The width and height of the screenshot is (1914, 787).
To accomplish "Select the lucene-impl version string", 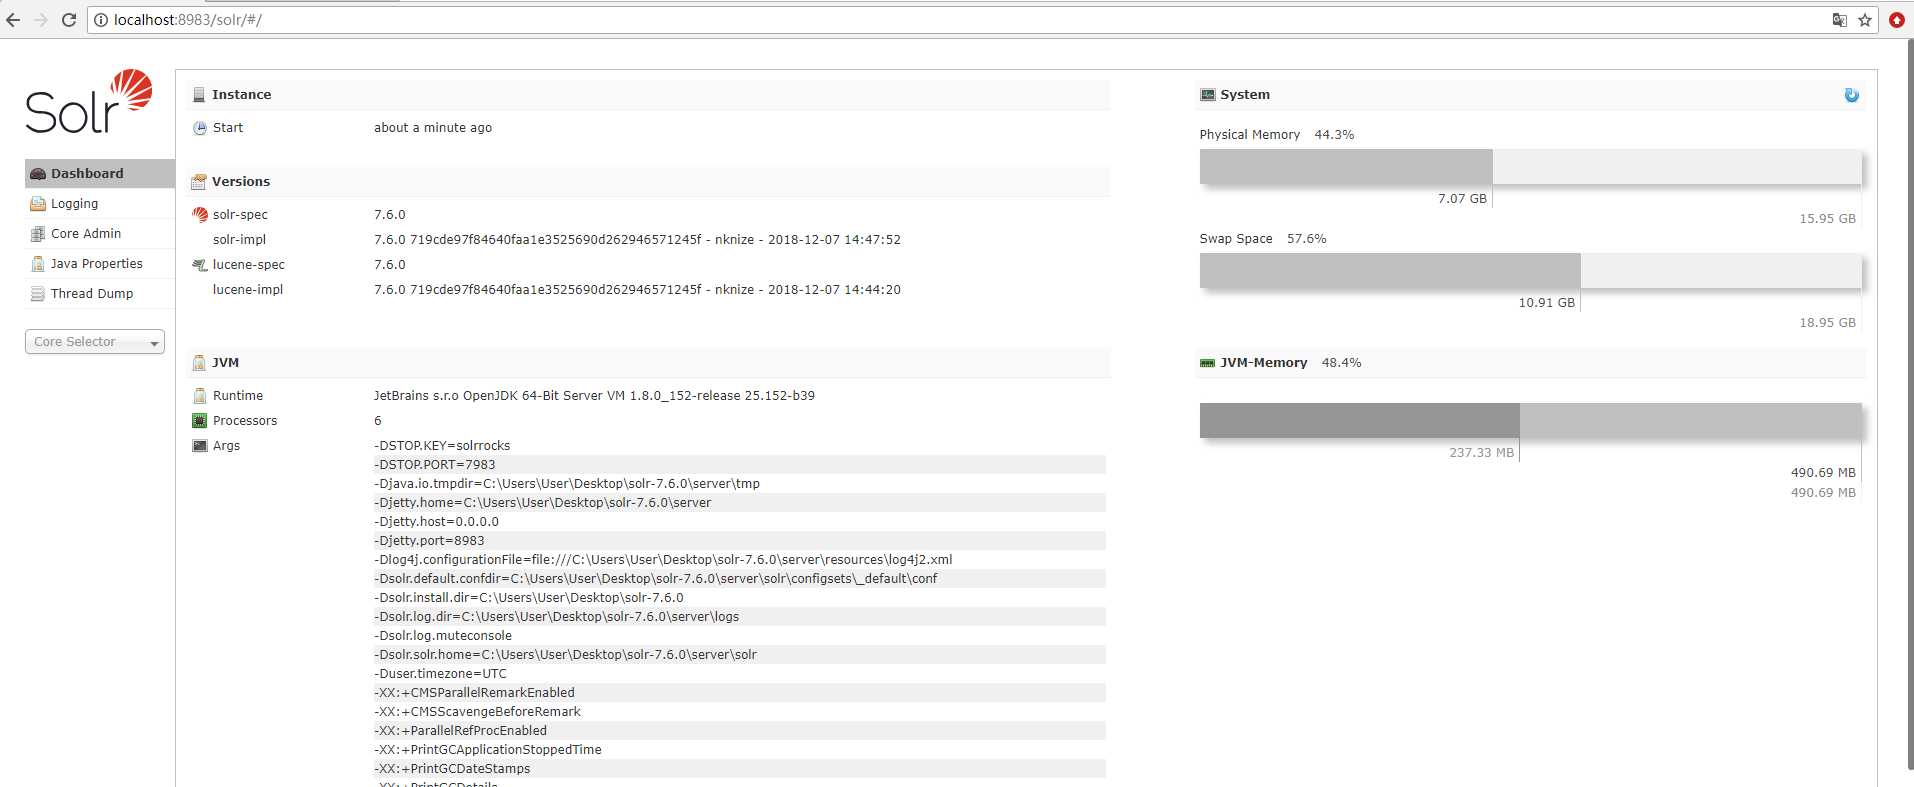I will (x=637, y=290).
